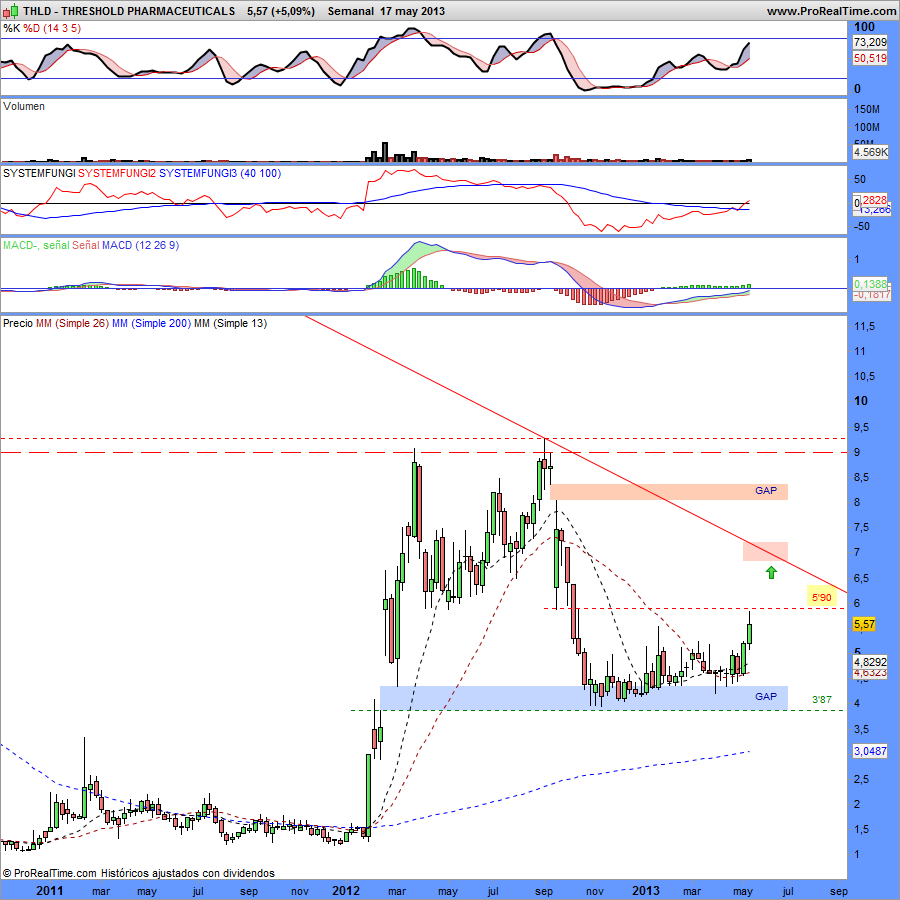
Task: Click the green up arrow on the chart
Action: click(771, 572)
